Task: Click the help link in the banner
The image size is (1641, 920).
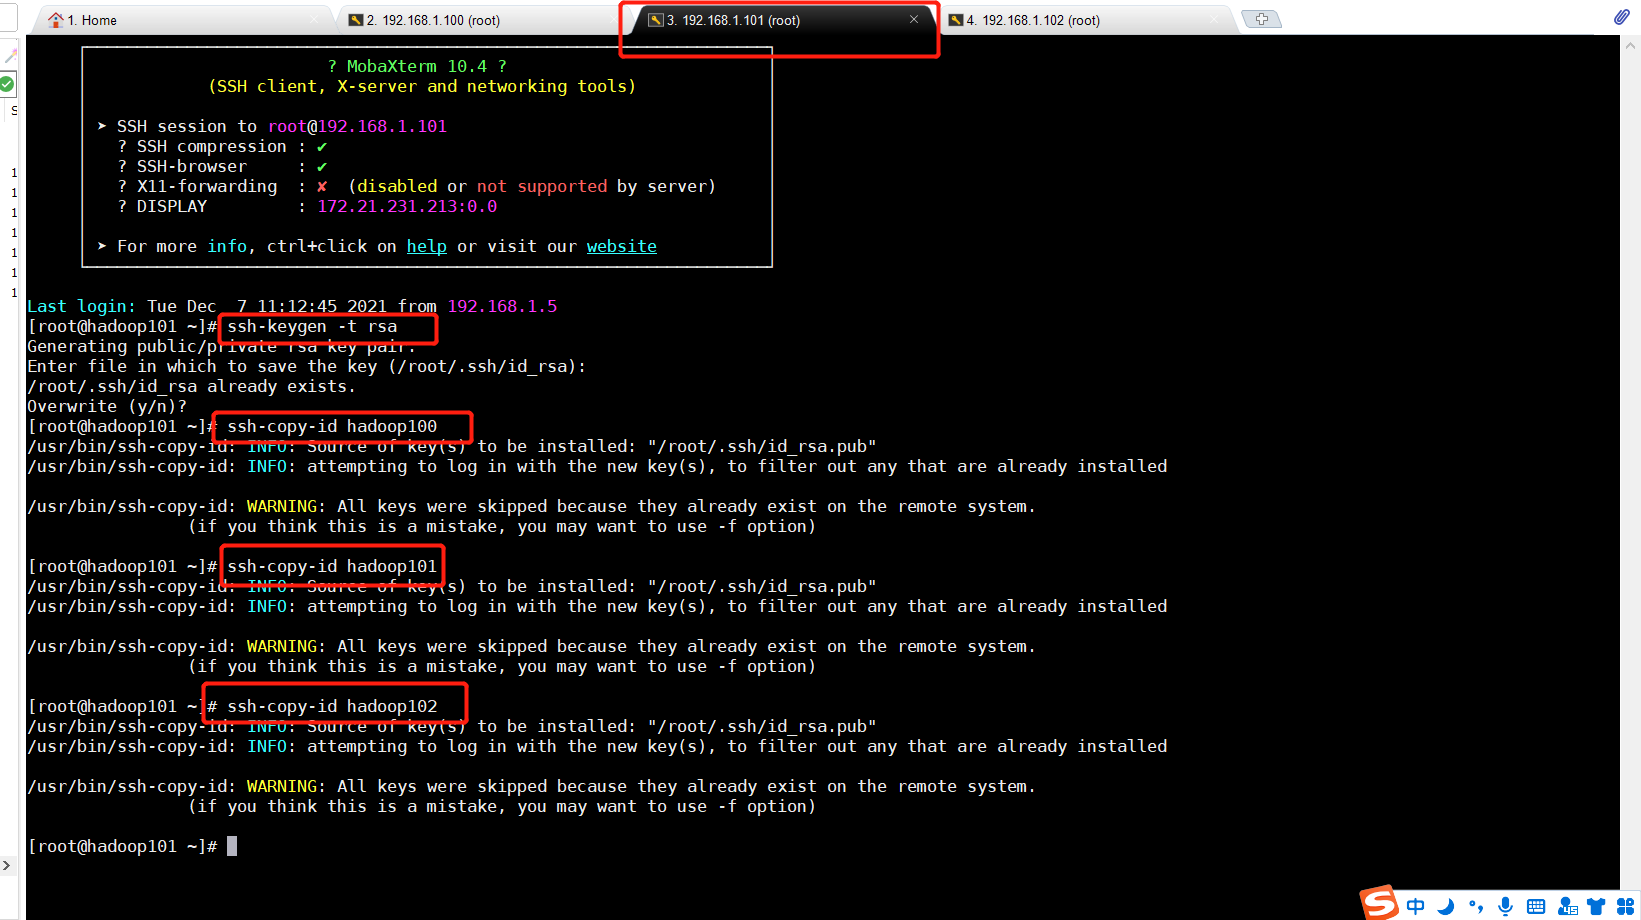Action: point(427,246)
